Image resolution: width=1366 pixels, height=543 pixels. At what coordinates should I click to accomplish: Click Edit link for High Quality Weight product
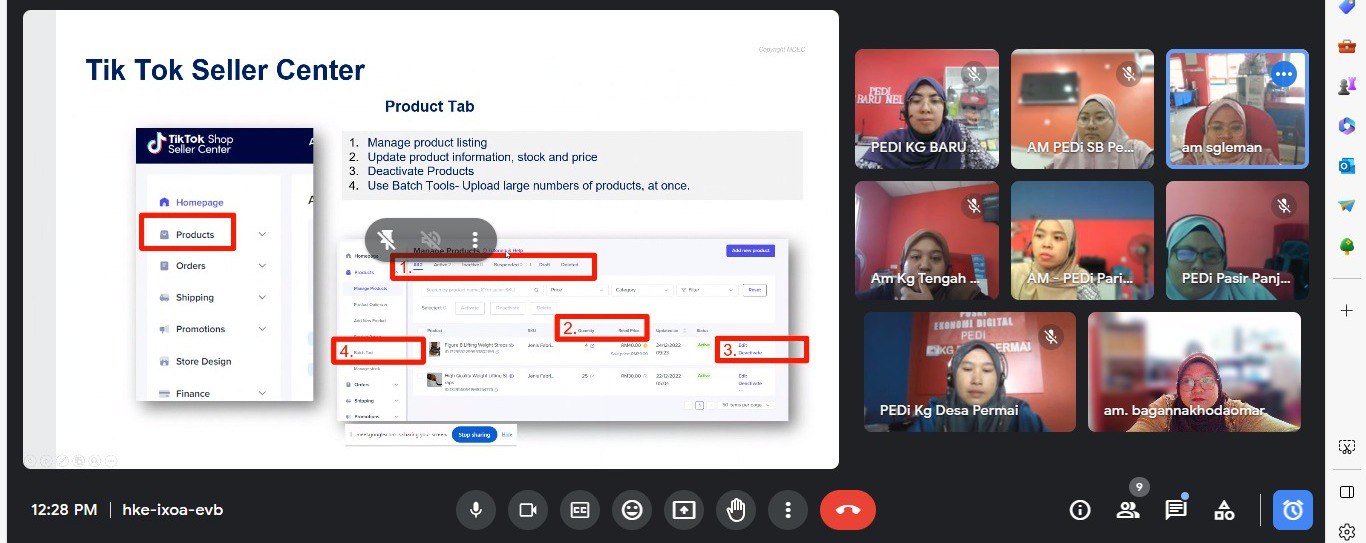[742, 376]
